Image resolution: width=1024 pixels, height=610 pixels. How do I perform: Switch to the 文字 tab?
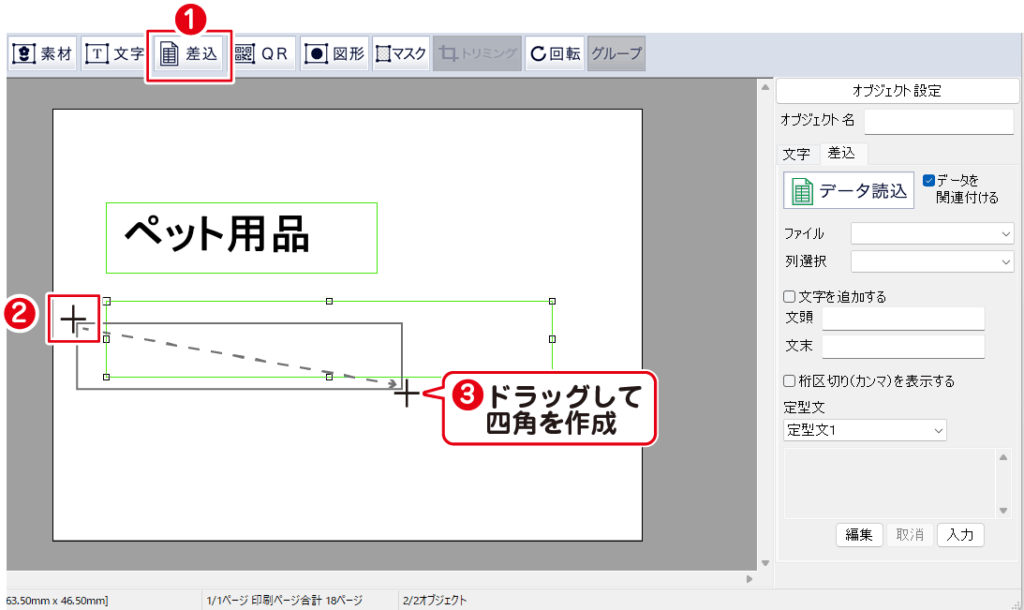click(x=796, y=154)
